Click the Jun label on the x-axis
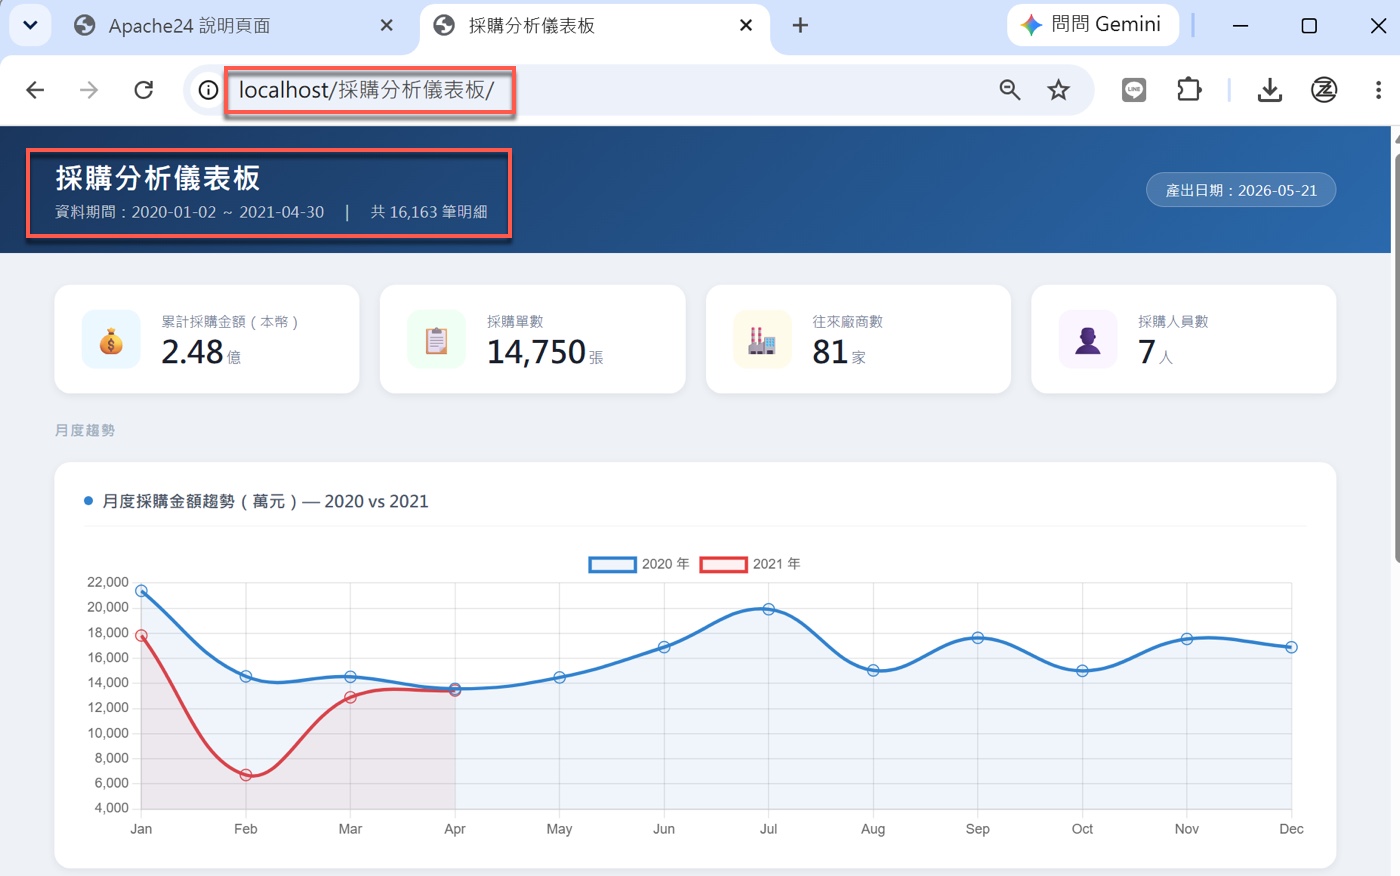Viewport: 1400px width, 876px height. coord(664,829)
